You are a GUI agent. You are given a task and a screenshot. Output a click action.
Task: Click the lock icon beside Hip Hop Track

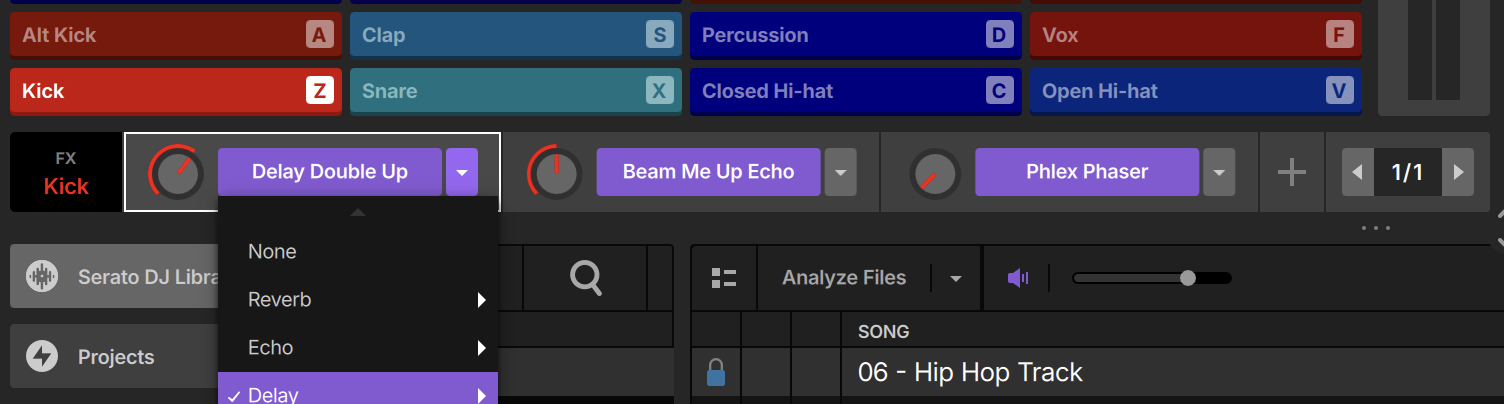click(x=715, y=373)
